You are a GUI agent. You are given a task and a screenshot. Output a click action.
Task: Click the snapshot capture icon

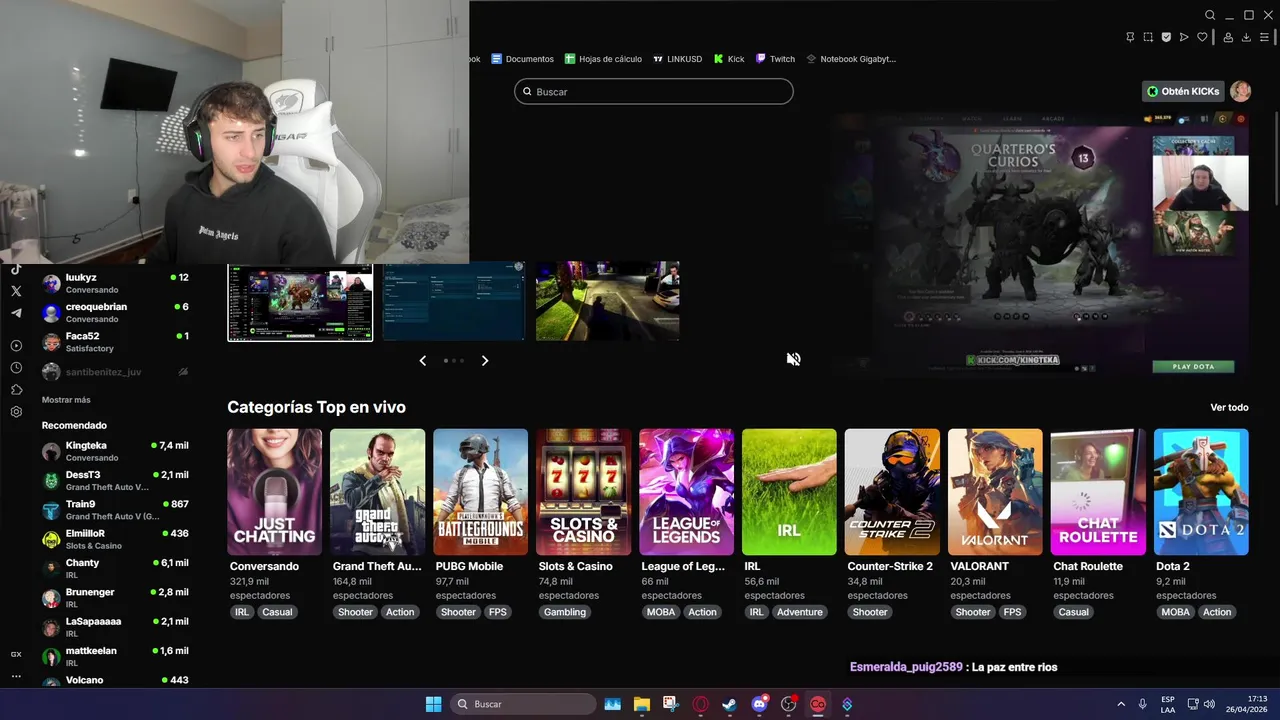point(1148,37)
